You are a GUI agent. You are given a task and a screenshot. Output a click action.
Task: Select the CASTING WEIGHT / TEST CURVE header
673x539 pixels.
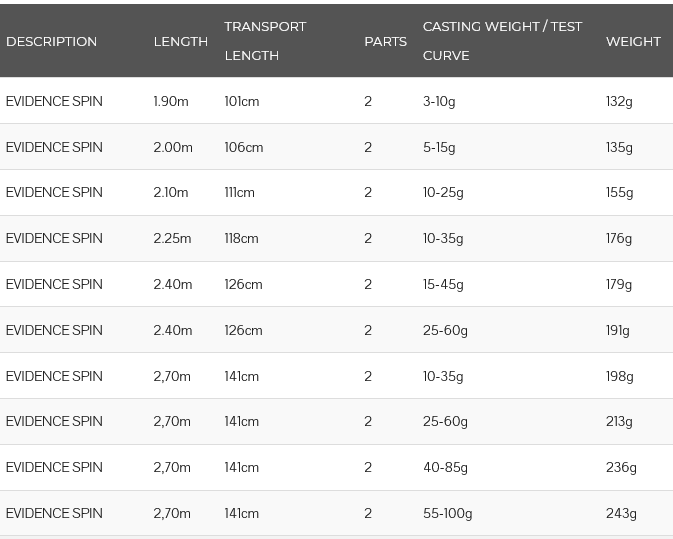click(502, 41)
